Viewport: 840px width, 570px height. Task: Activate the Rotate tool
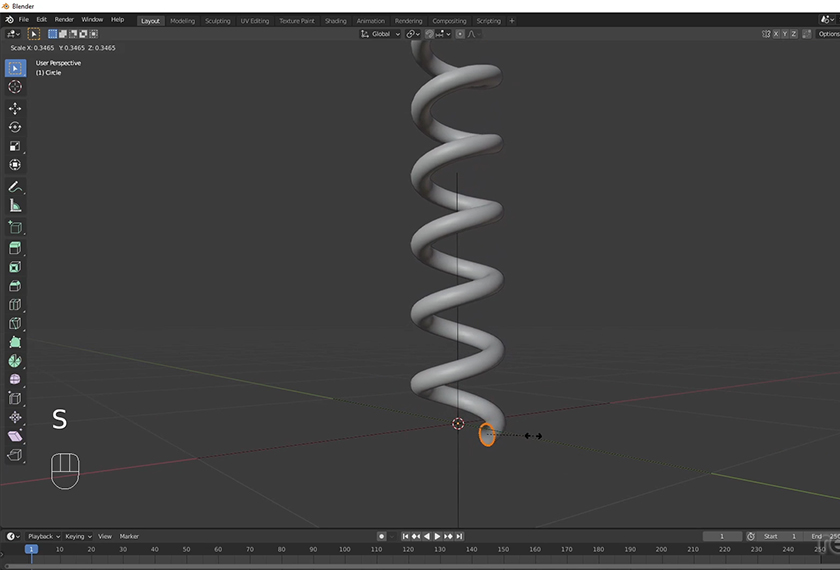(15, 127)
